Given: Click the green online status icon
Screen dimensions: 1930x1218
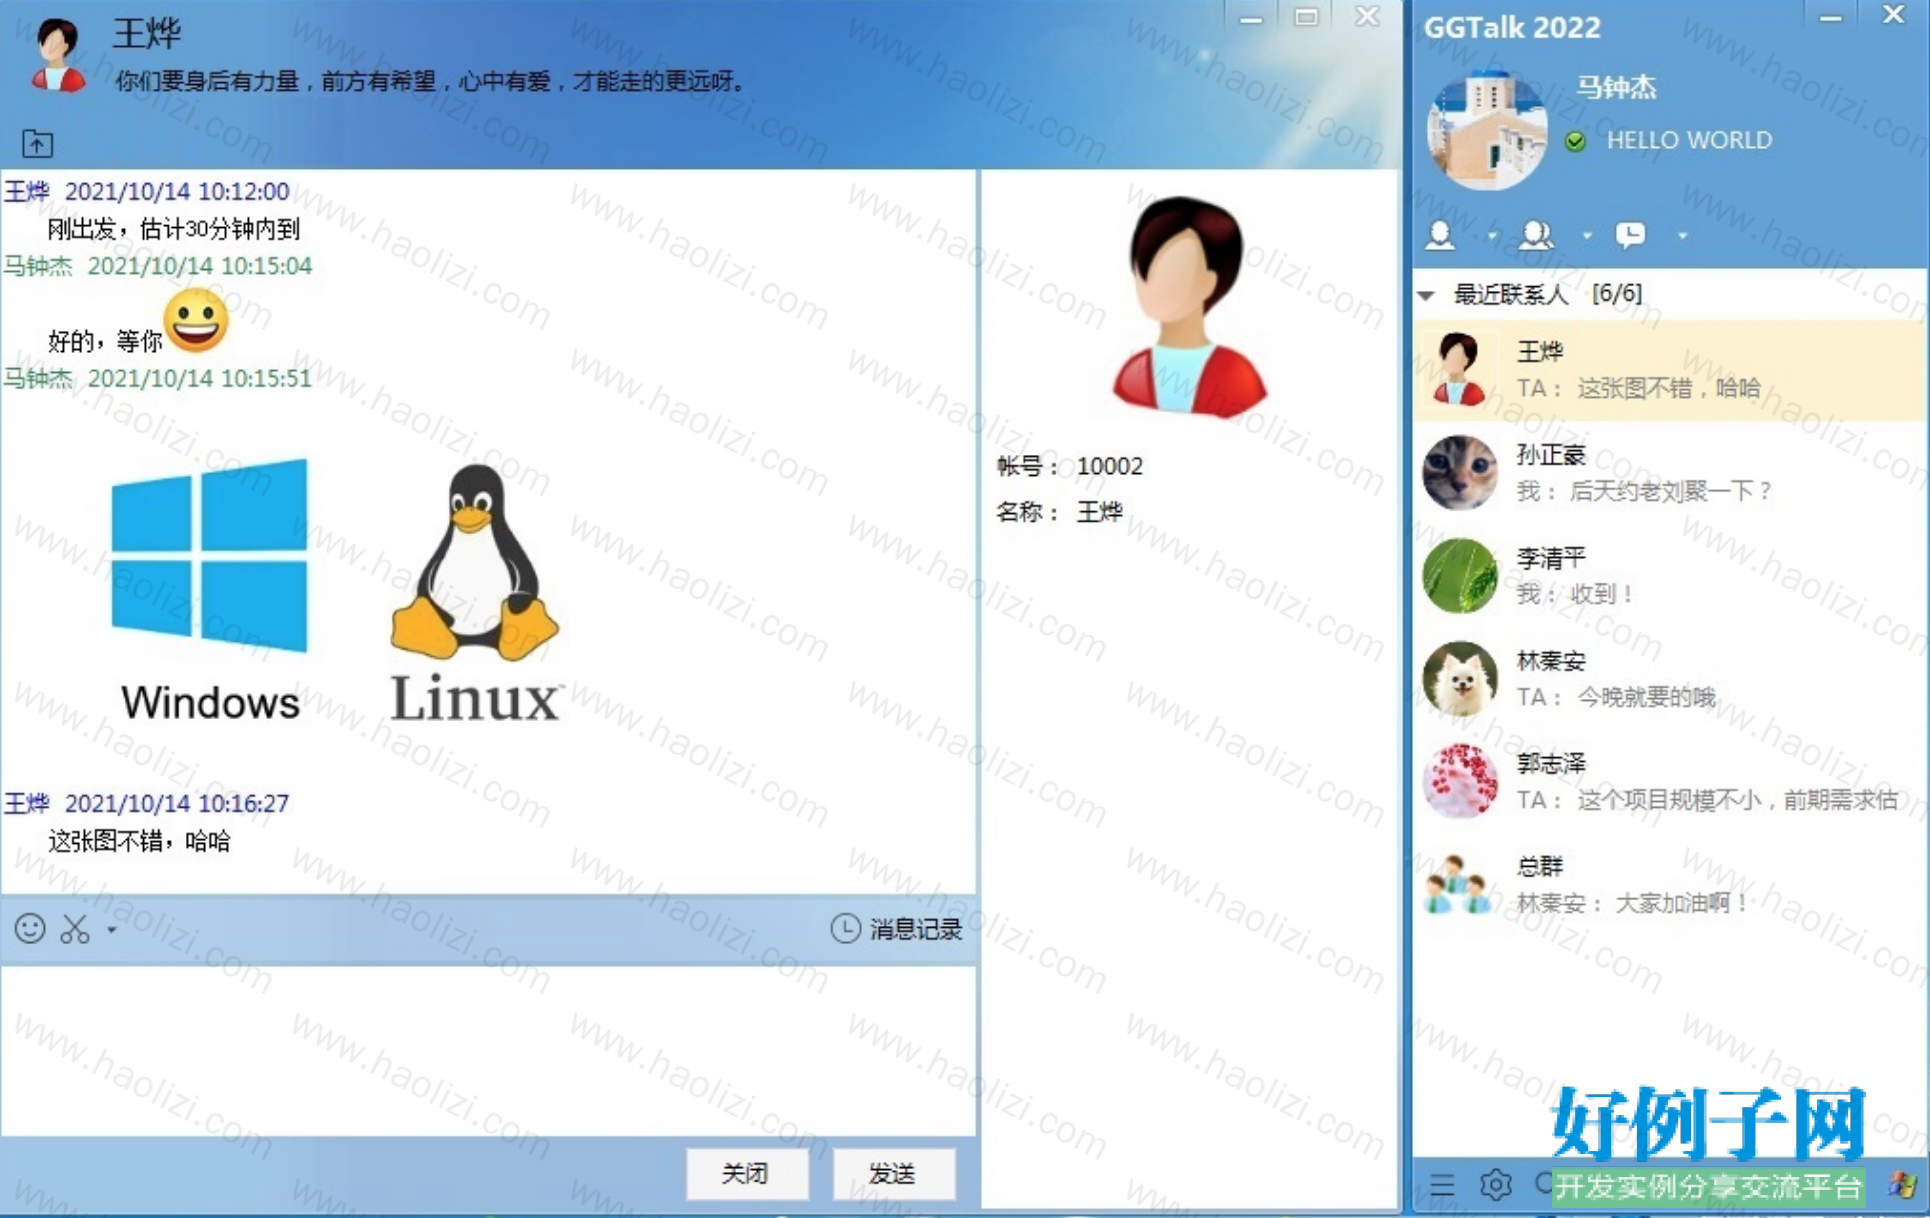Looking at the screenshot, I should pos(1575,141).
